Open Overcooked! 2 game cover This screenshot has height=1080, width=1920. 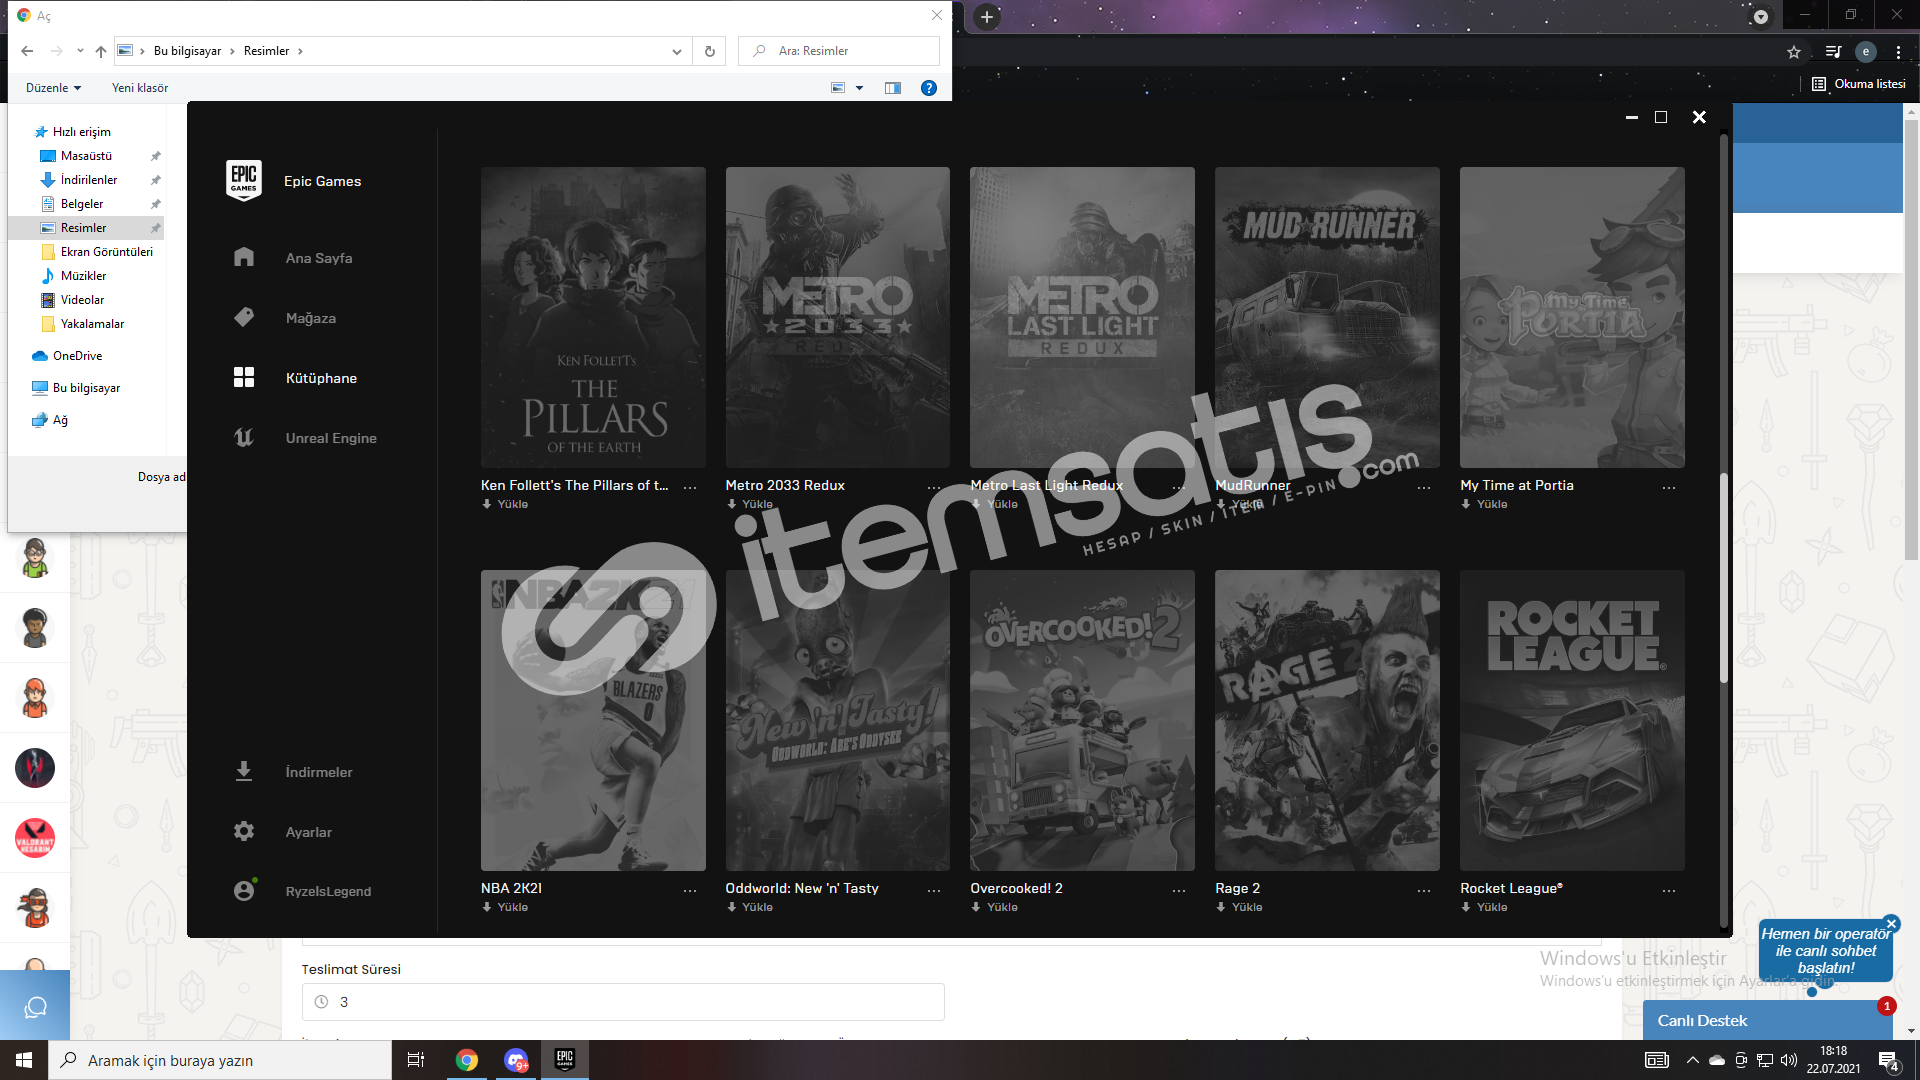(x=1082, y=720)
